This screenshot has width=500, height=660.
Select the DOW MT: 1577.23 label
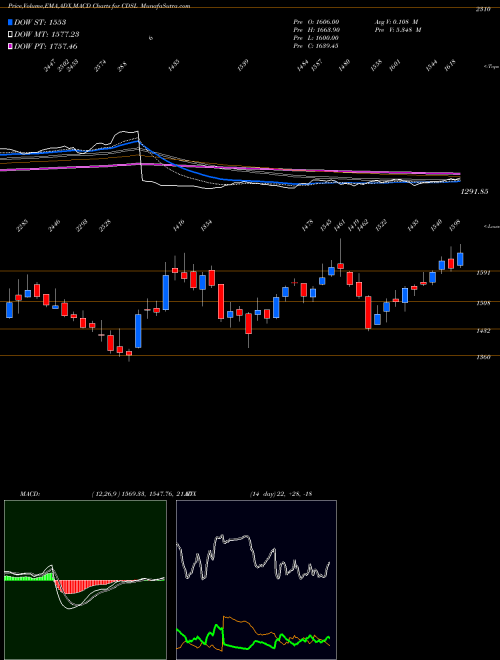pos(47,35)
